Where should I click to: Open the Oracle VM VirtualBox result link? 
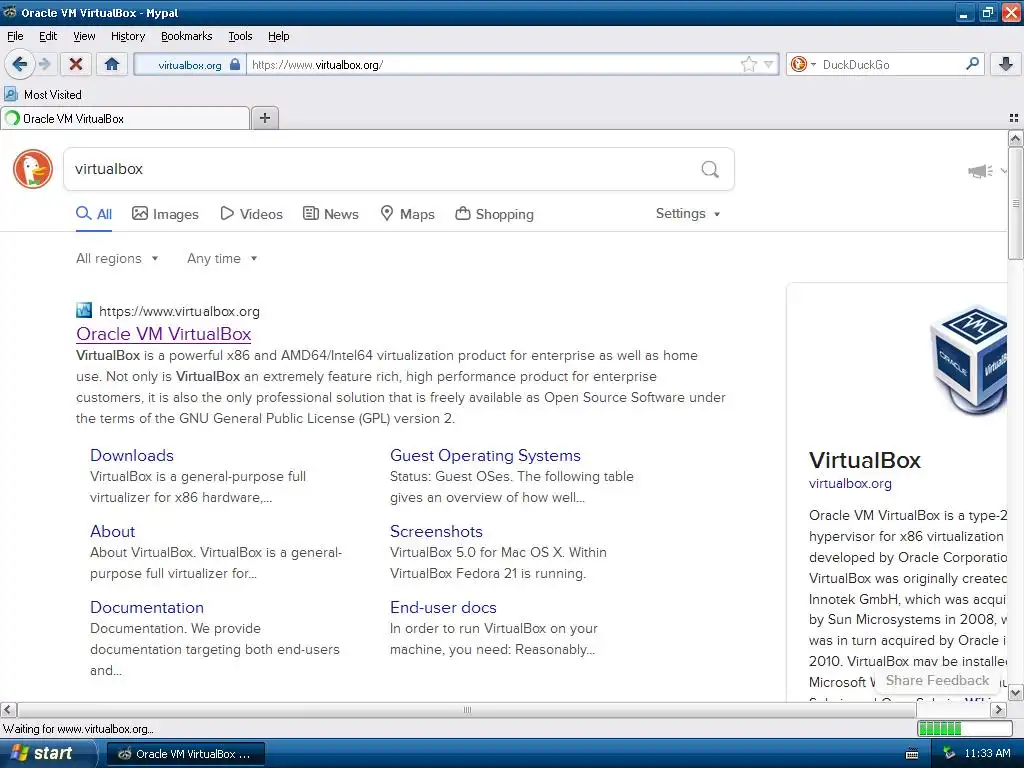pos(164,334)
